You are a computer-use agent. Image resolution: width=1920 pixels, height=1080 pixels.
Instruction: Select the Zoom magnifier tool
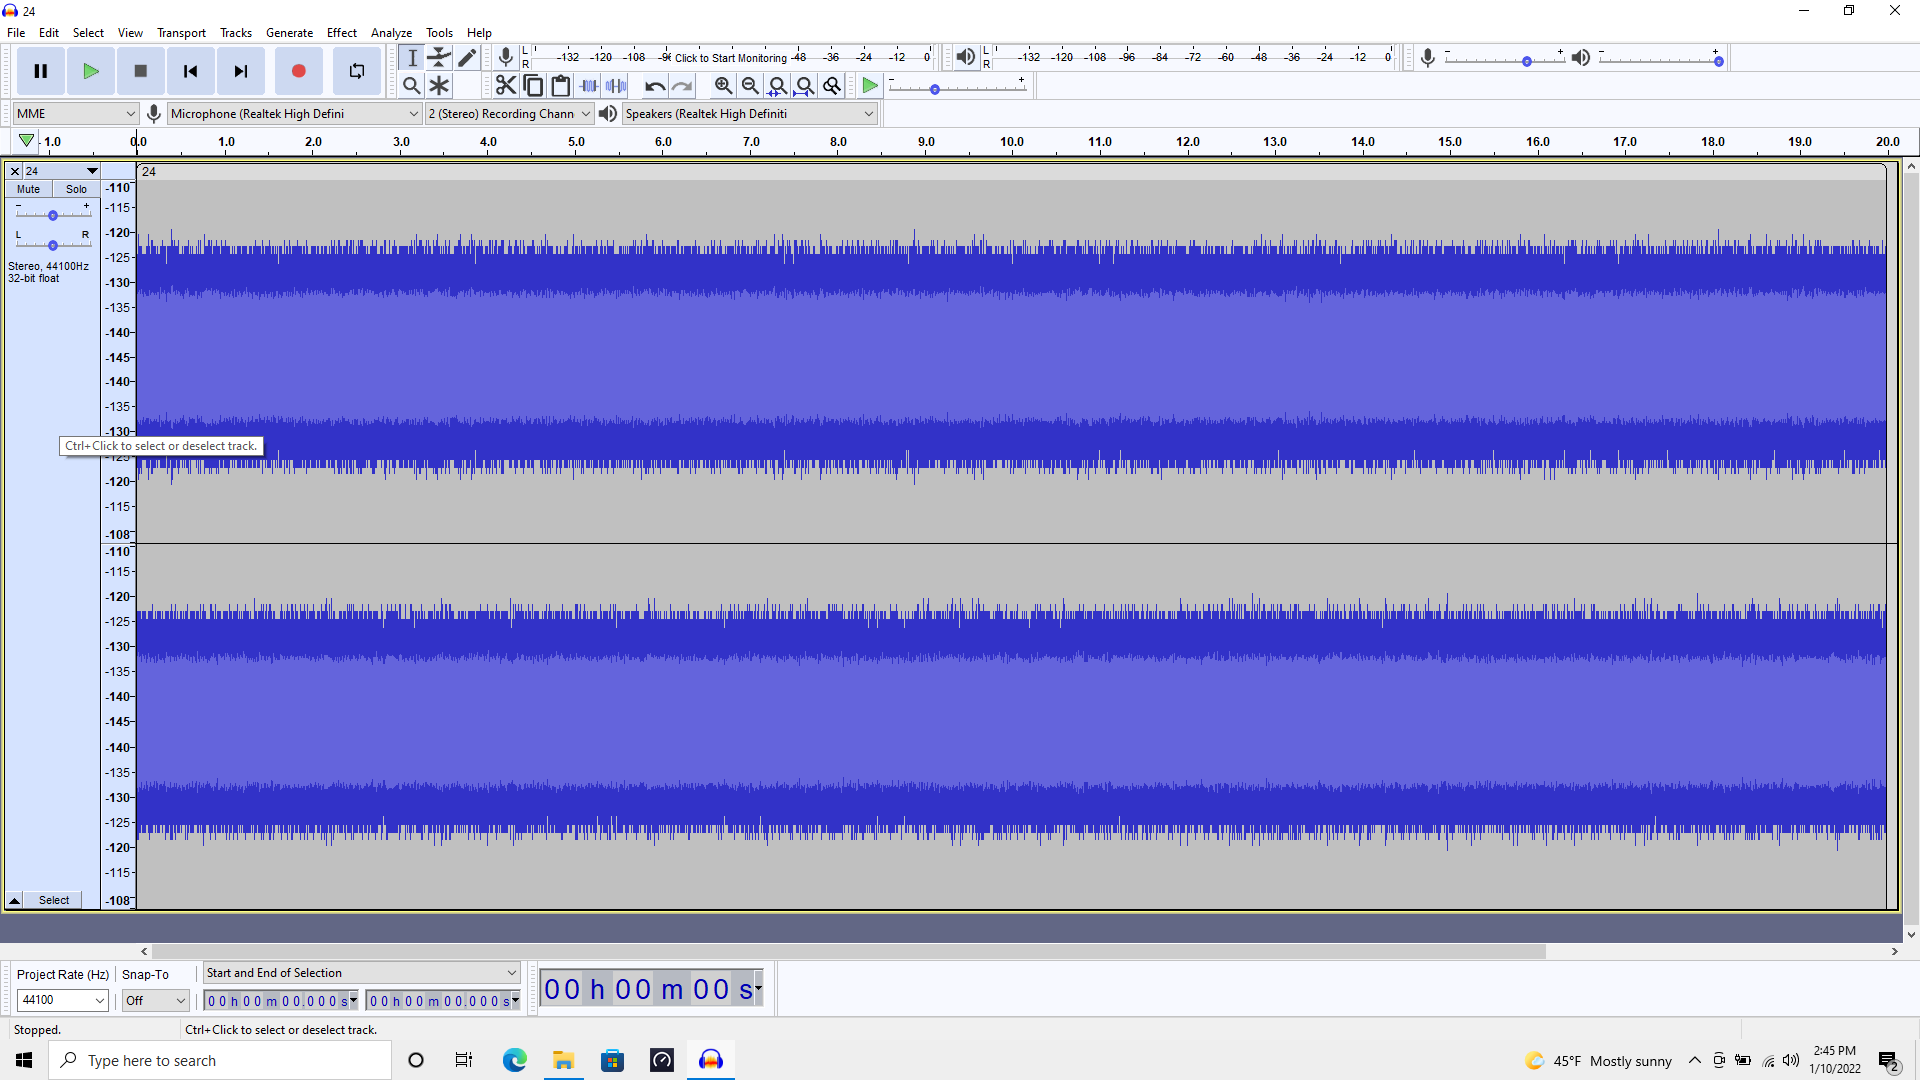coord(411,85)
